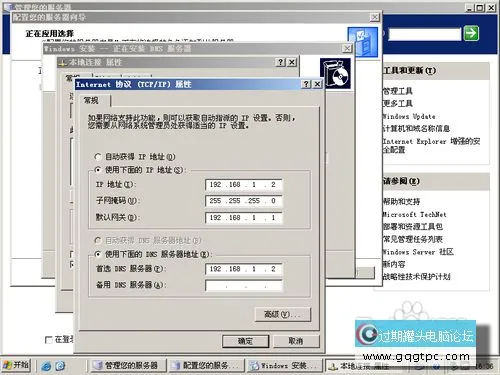
Task: Close the Windows 安装 window
Action: tap(347, 48)
